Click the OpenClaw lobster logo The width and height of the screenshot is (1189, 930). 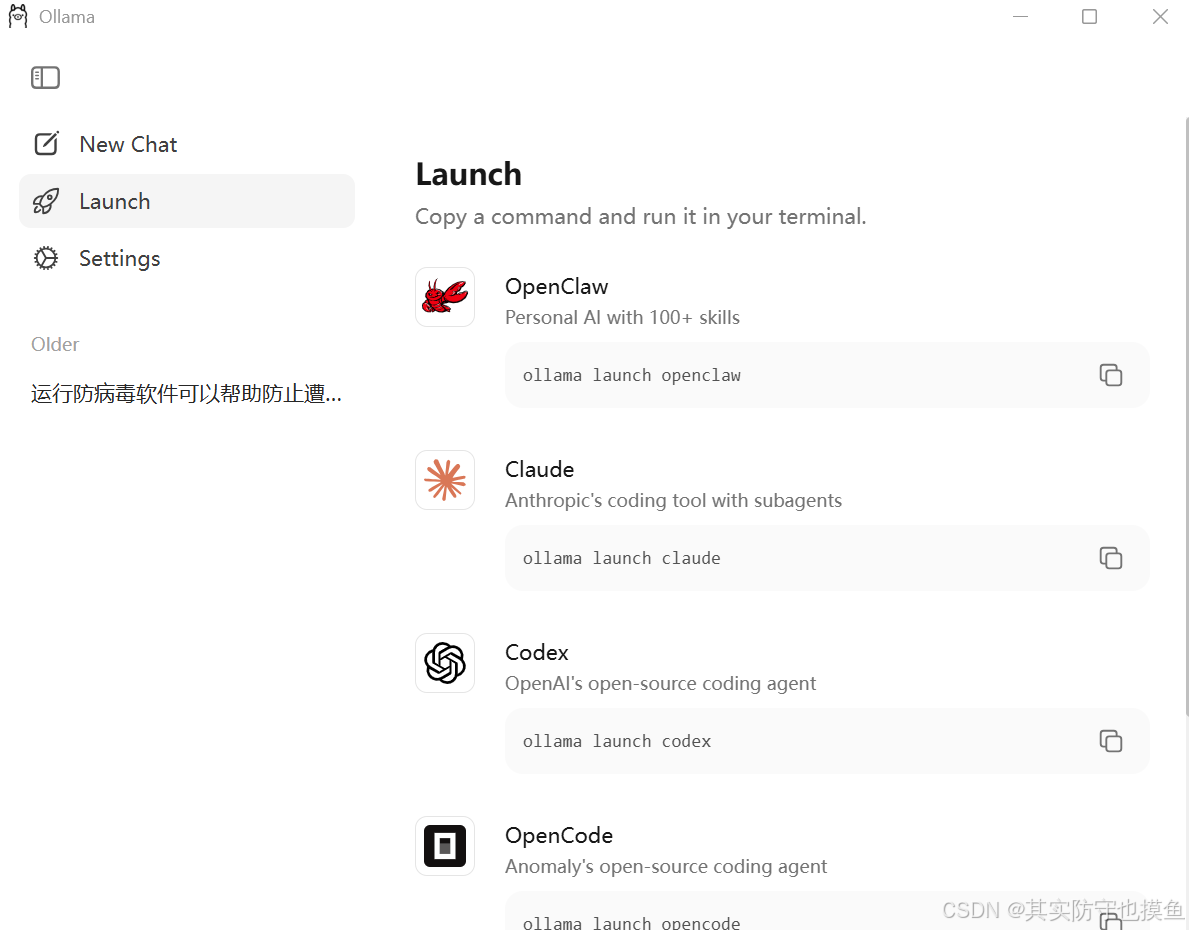click(445, 297)
